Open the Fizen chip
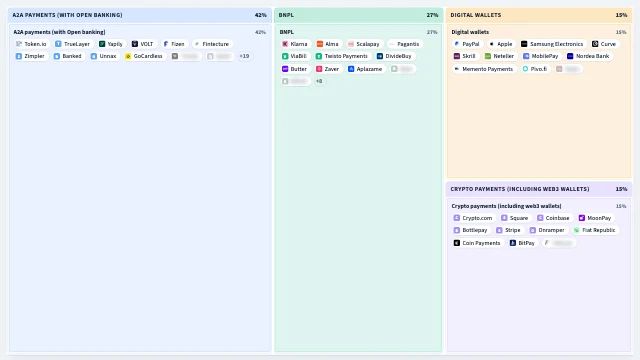640x360 pixels. pyautogui.click(x=174, y=44)
